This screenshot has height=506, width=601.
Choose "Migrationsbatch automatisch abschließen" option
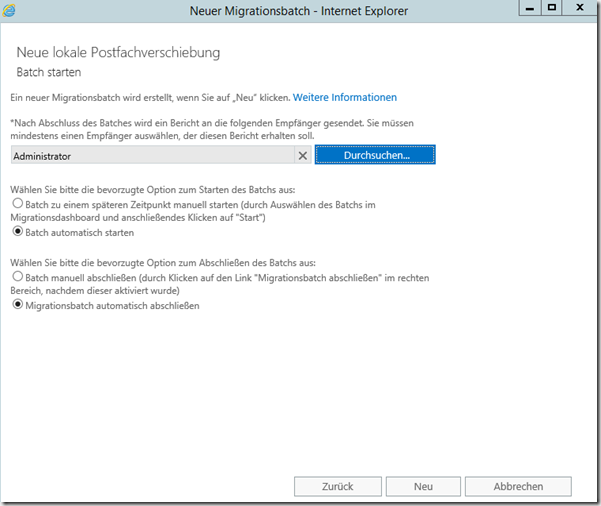pyautogui.click(x=17, y=306)
